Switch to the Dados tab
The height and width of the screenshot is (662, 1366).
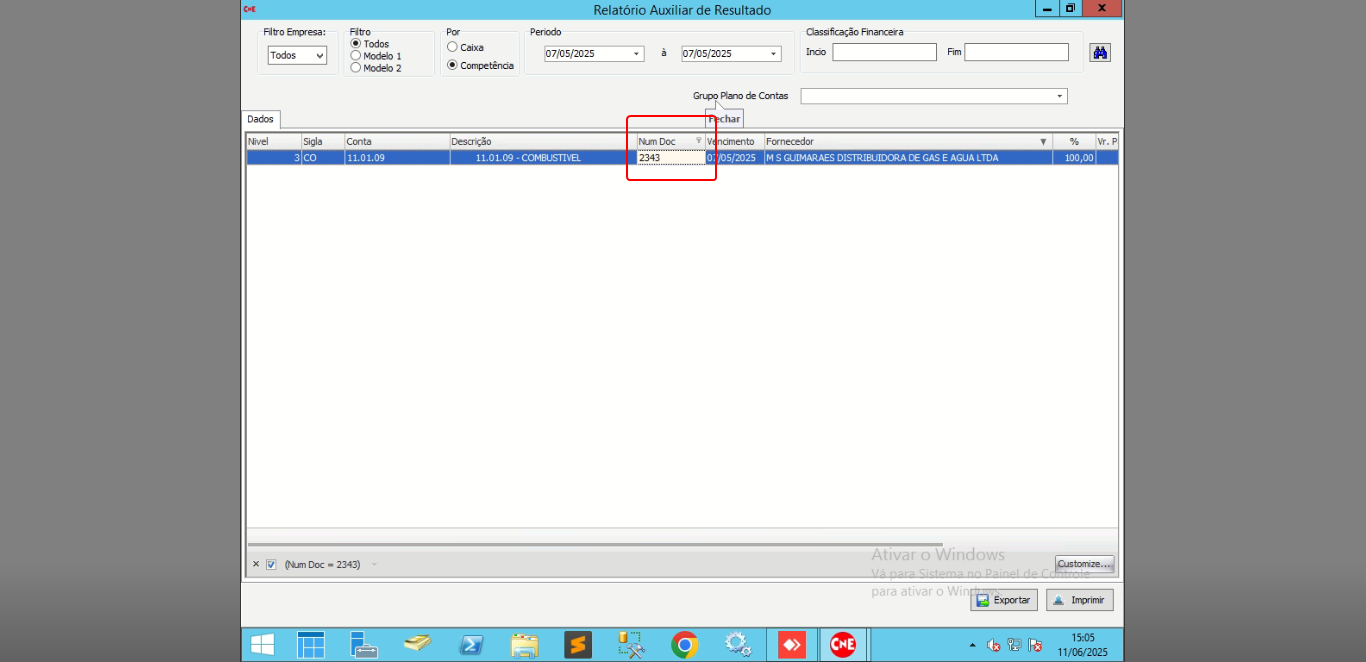click(260, 119)
